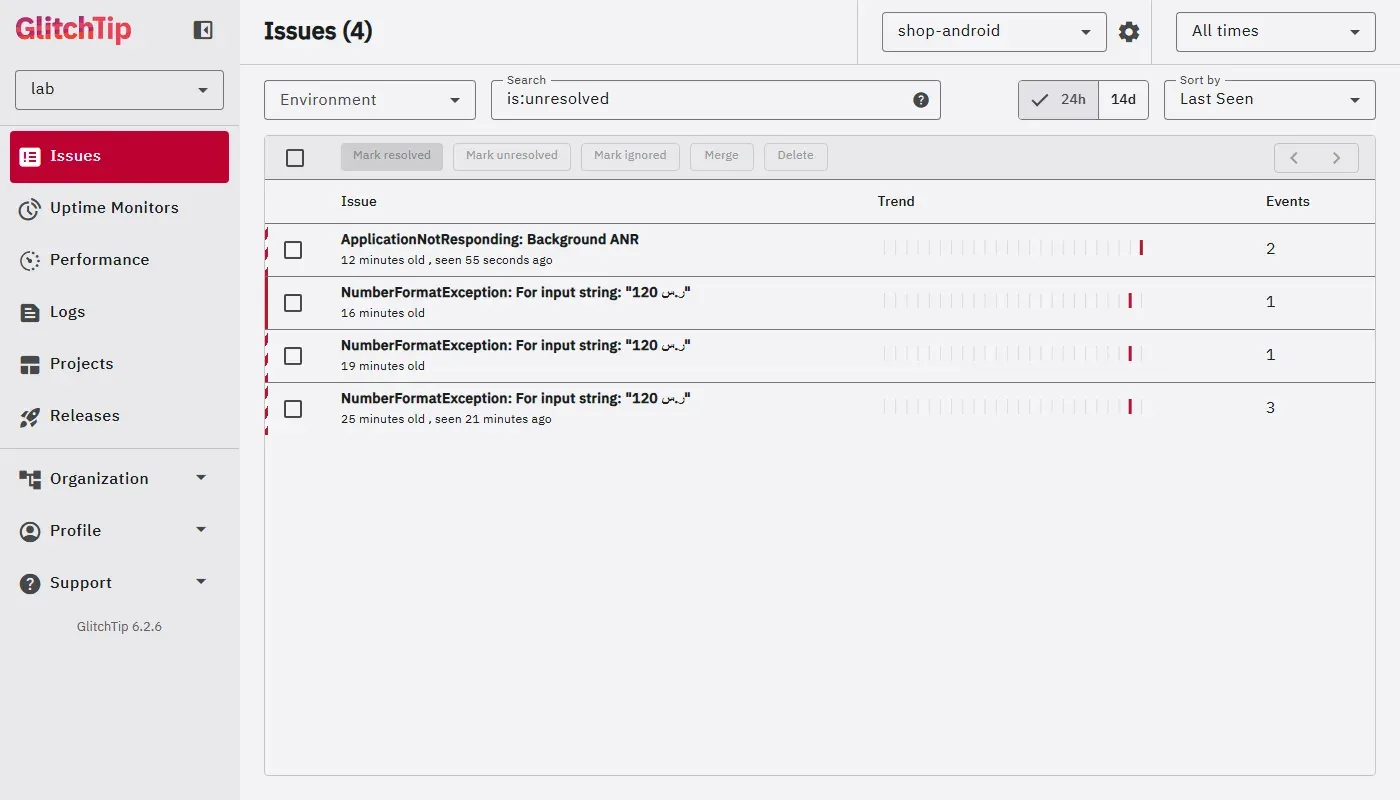The image size is (1400, 800).
Task: Click the Performance gauge icon
Action: tap(30, 261)
